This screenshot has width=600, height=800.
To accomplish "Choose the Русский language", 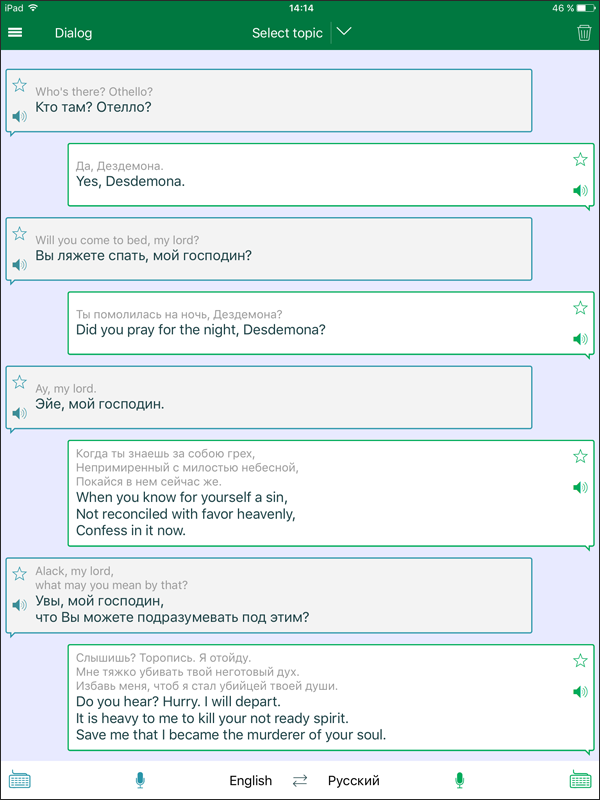I will [x=354, y=781].
